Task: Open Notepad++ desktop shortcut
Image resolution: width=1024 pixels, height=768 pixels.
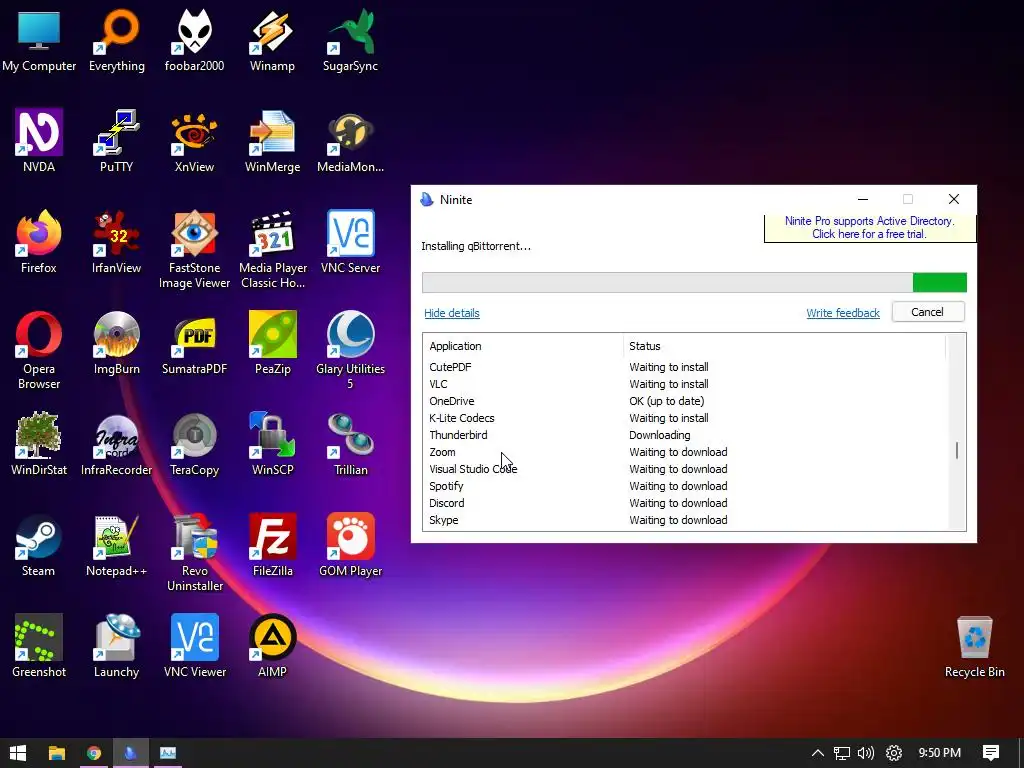Action: pyautogui.click(x=116, y=545)
